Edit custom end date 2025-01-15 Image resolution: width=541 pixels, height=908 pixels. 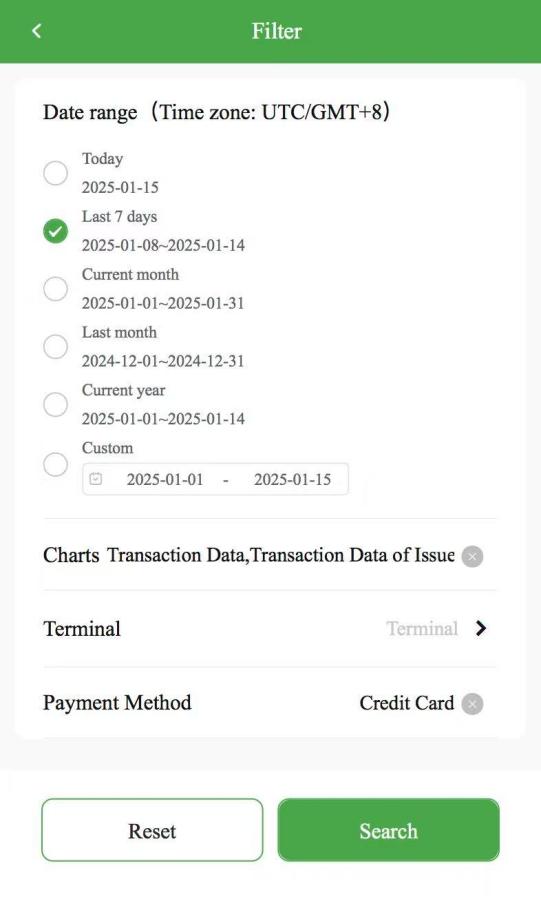pyautogui.click(x=293, y=479)
